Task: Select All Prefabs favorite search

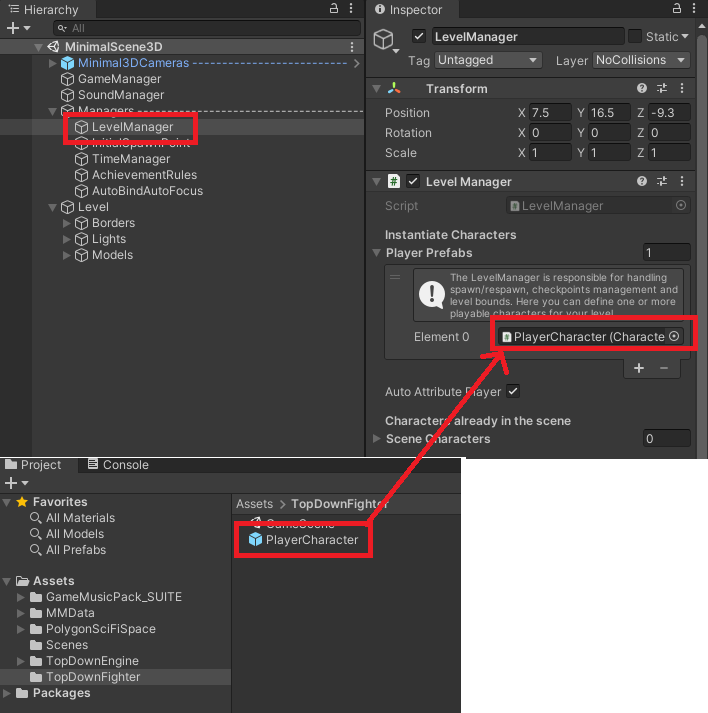Action: [68, 550]
